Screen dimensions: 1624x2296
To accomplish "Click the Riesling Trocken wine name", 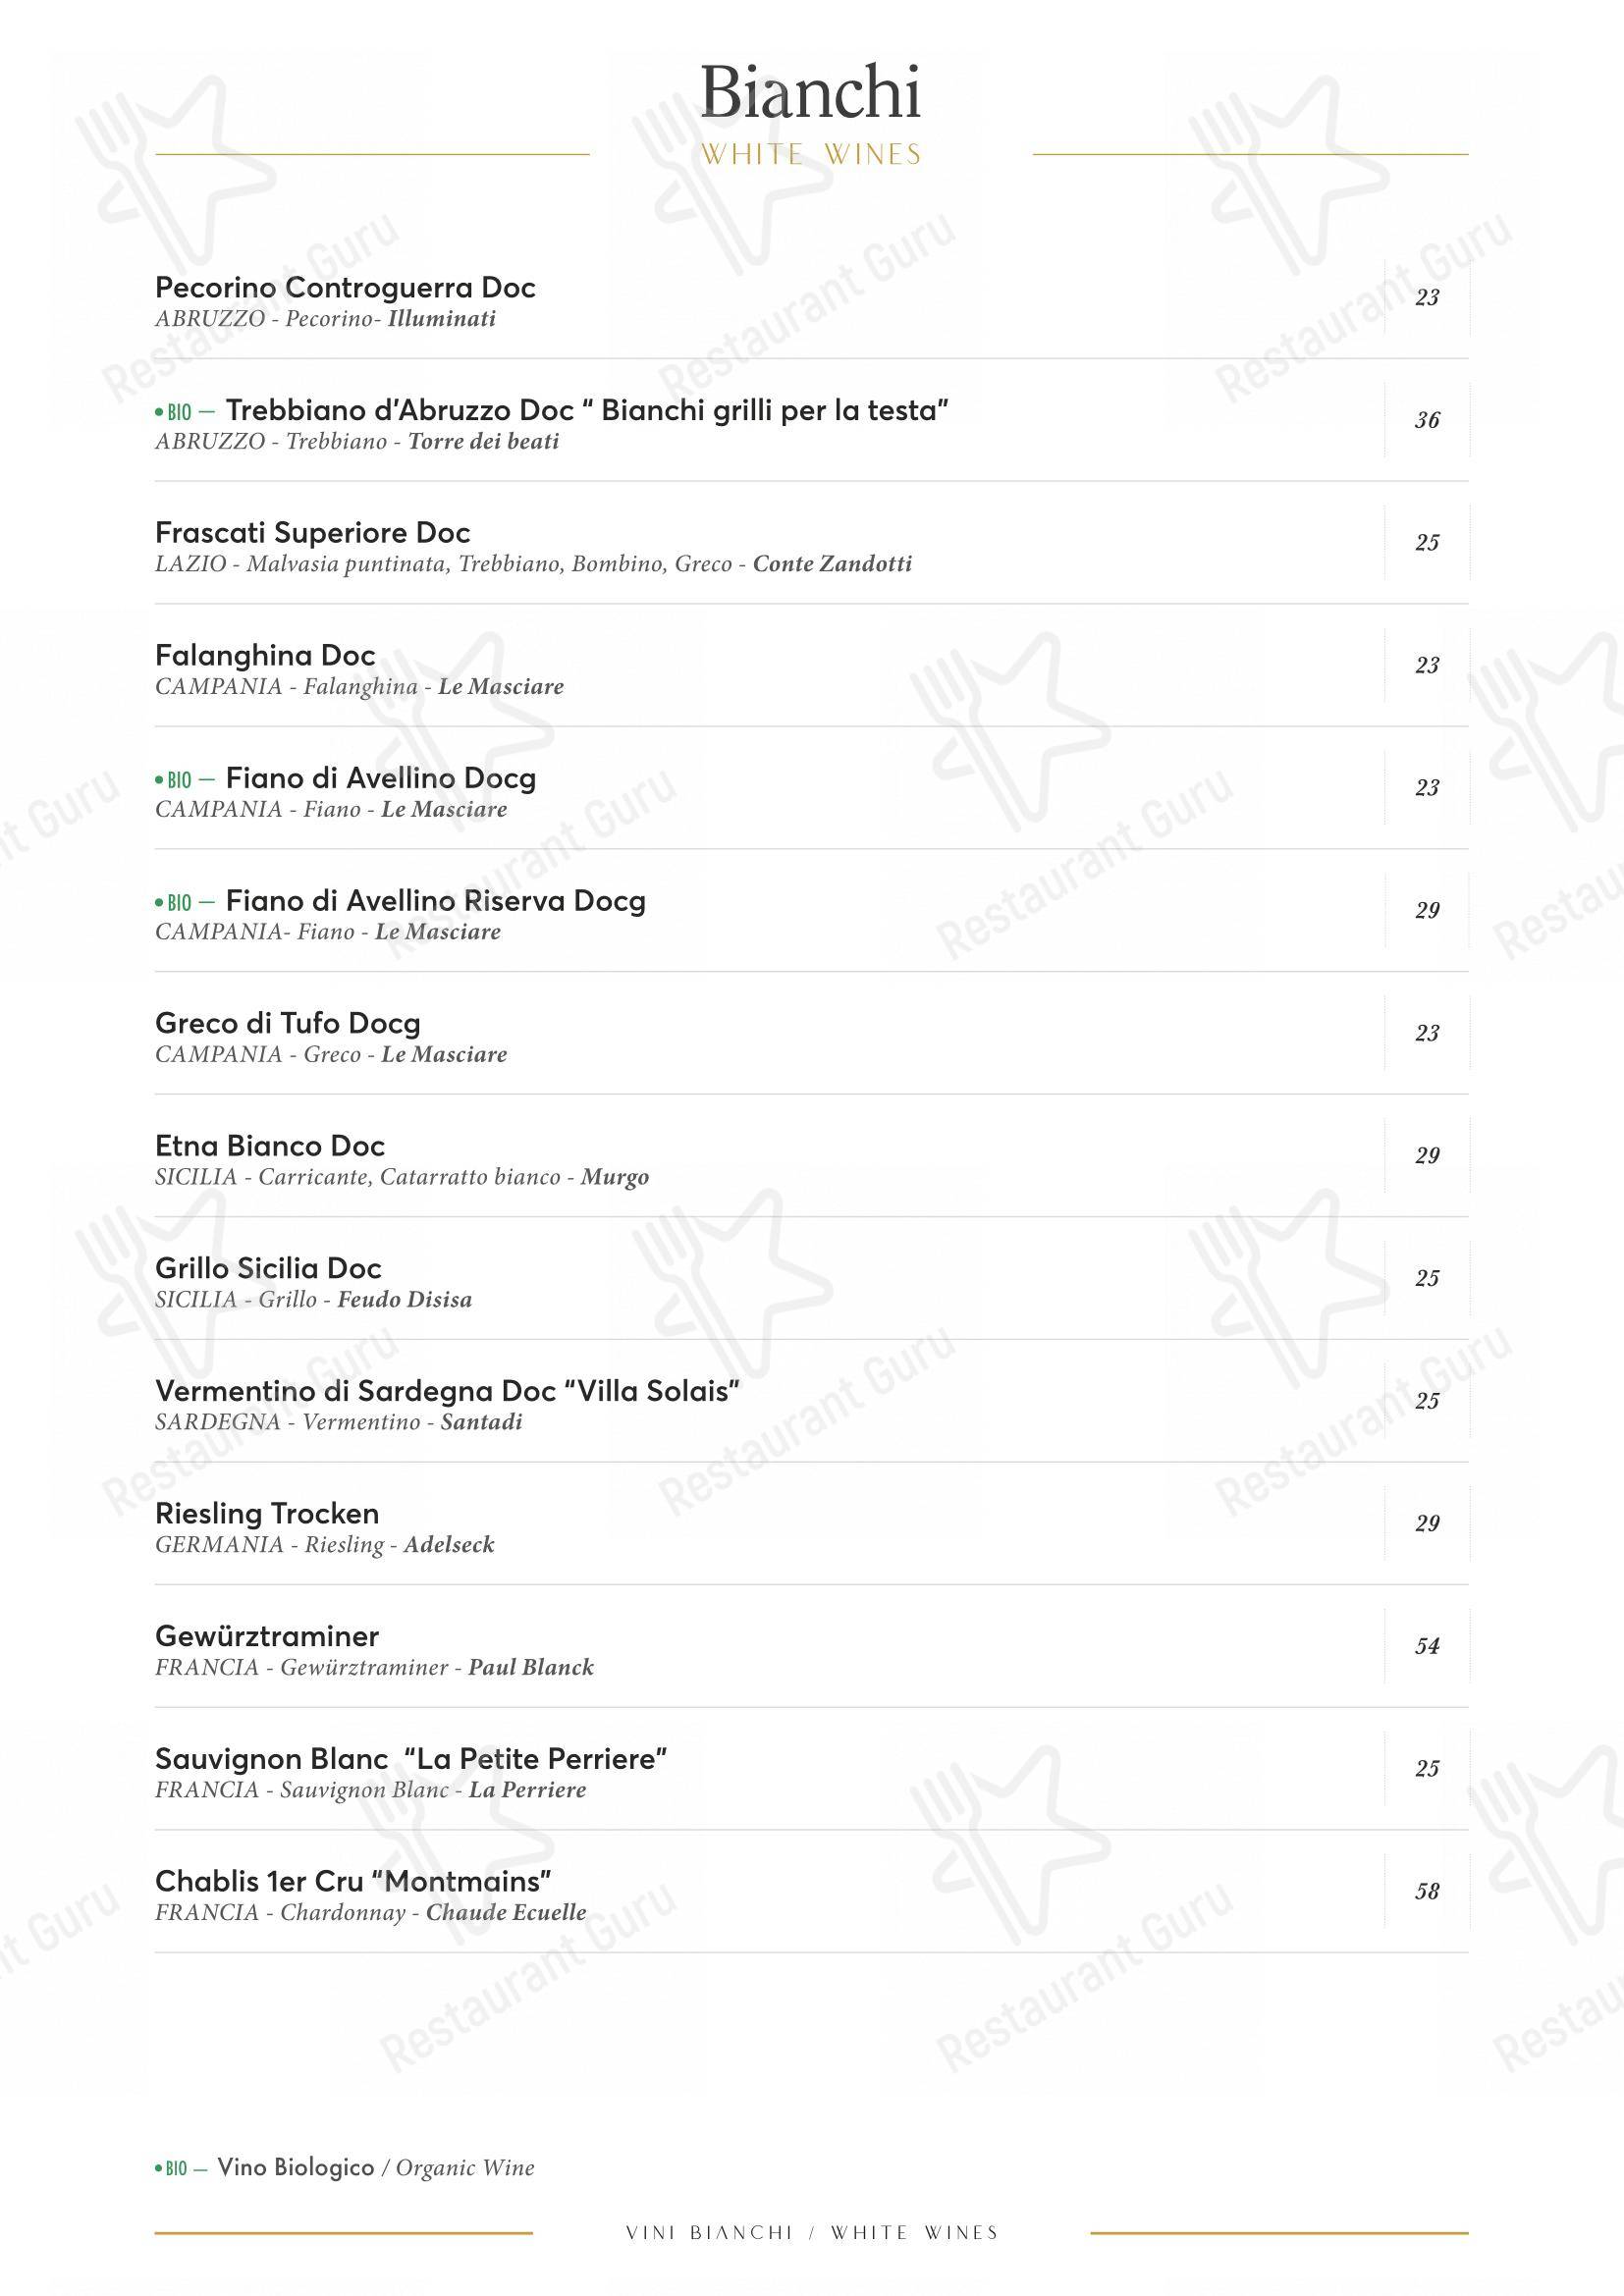I will 267,1514.
